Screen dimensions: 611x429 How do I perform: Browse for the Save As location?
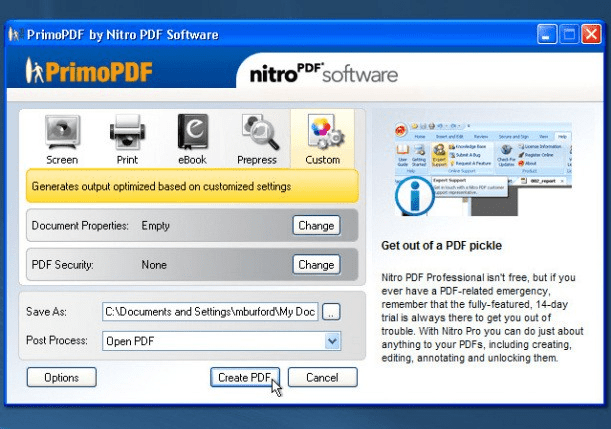[331, 312]
